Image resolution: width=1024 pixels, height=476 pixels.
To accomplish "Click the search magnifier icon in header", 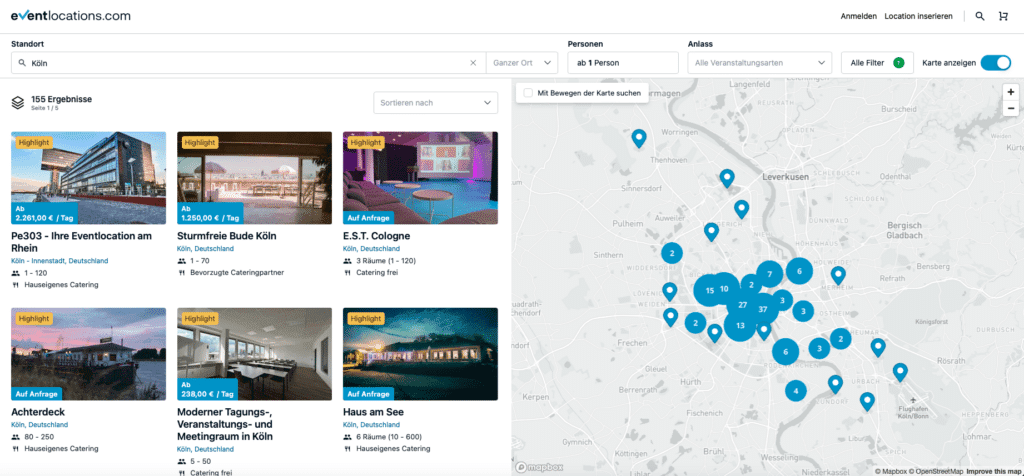I will [x=979, y=16].
